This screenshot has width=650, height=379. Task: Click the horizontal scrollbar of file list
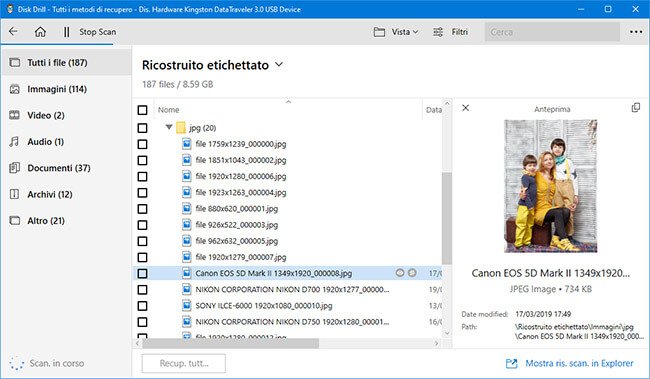(230, 343)
